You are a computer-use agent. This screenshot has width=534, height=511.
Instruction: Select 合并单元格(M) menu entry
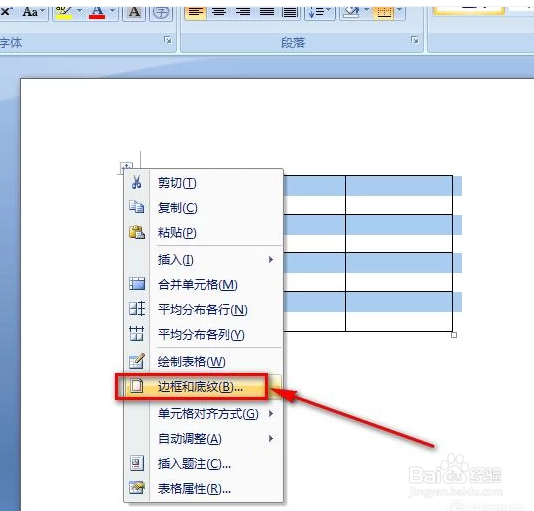click(x=203, y=284)
